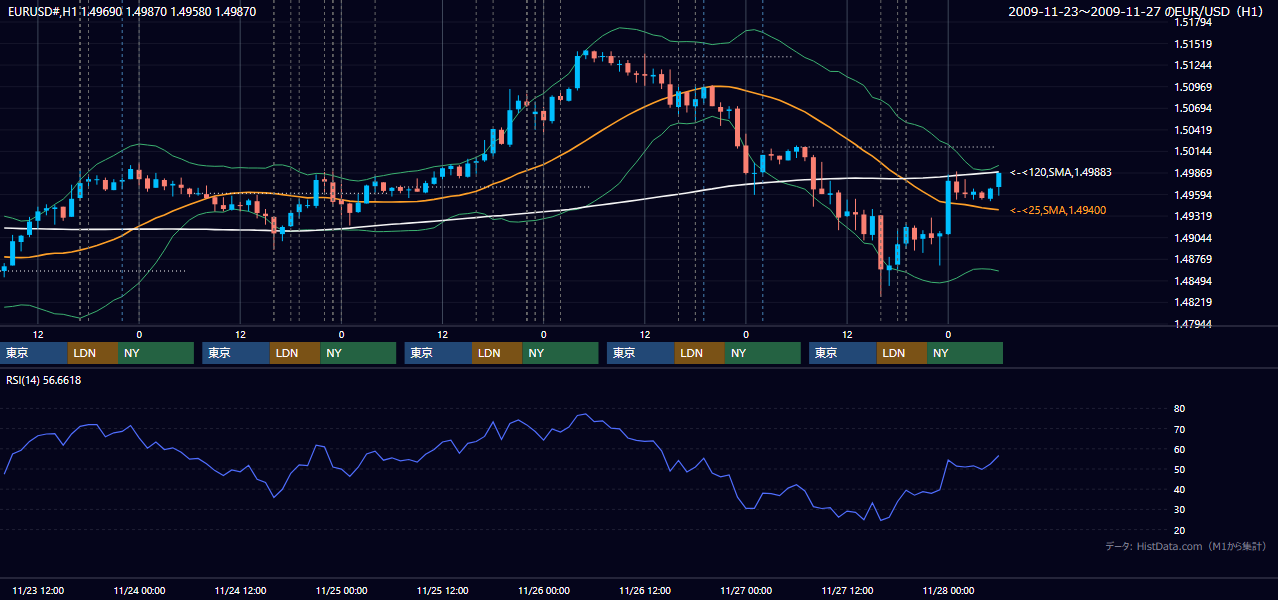The height and width of the screenshot is (600, 1278).
Task: Click price axis label 1.48494
Action: coord(1193,281)
